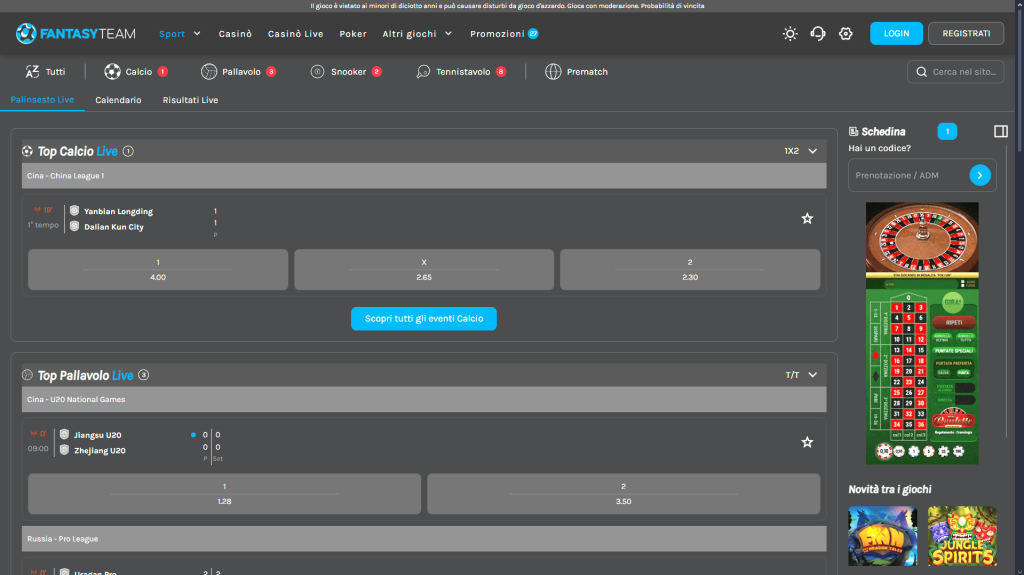Image resolution: width=1024 pixels, height=575 pixels.
Task: Click Scopri tutti gli eventi Calcio
Action: 424,319
